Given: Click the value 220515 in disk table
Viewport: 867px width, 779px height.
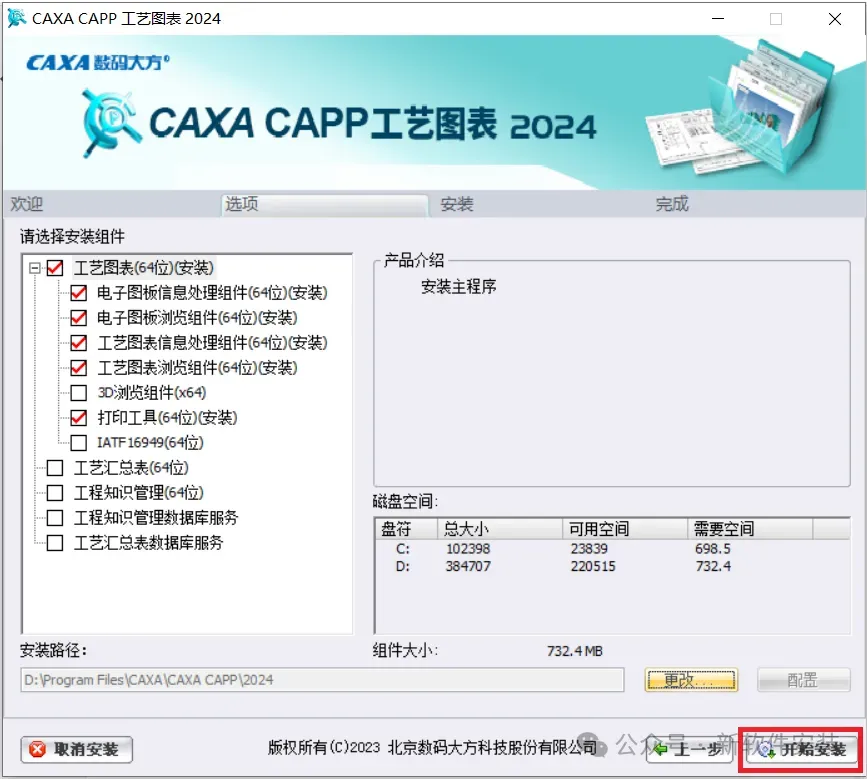Looking at the screenshot, I should point(593,566).
